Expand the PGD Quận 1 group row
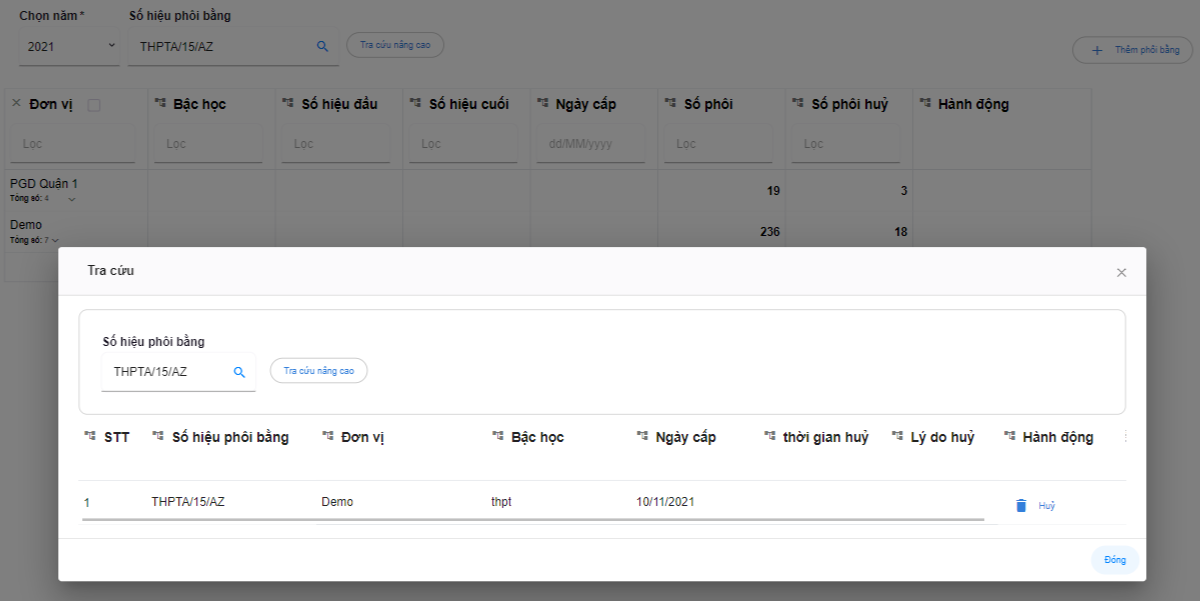Screen dimensions: 1200x601 (x=71, y=199)
